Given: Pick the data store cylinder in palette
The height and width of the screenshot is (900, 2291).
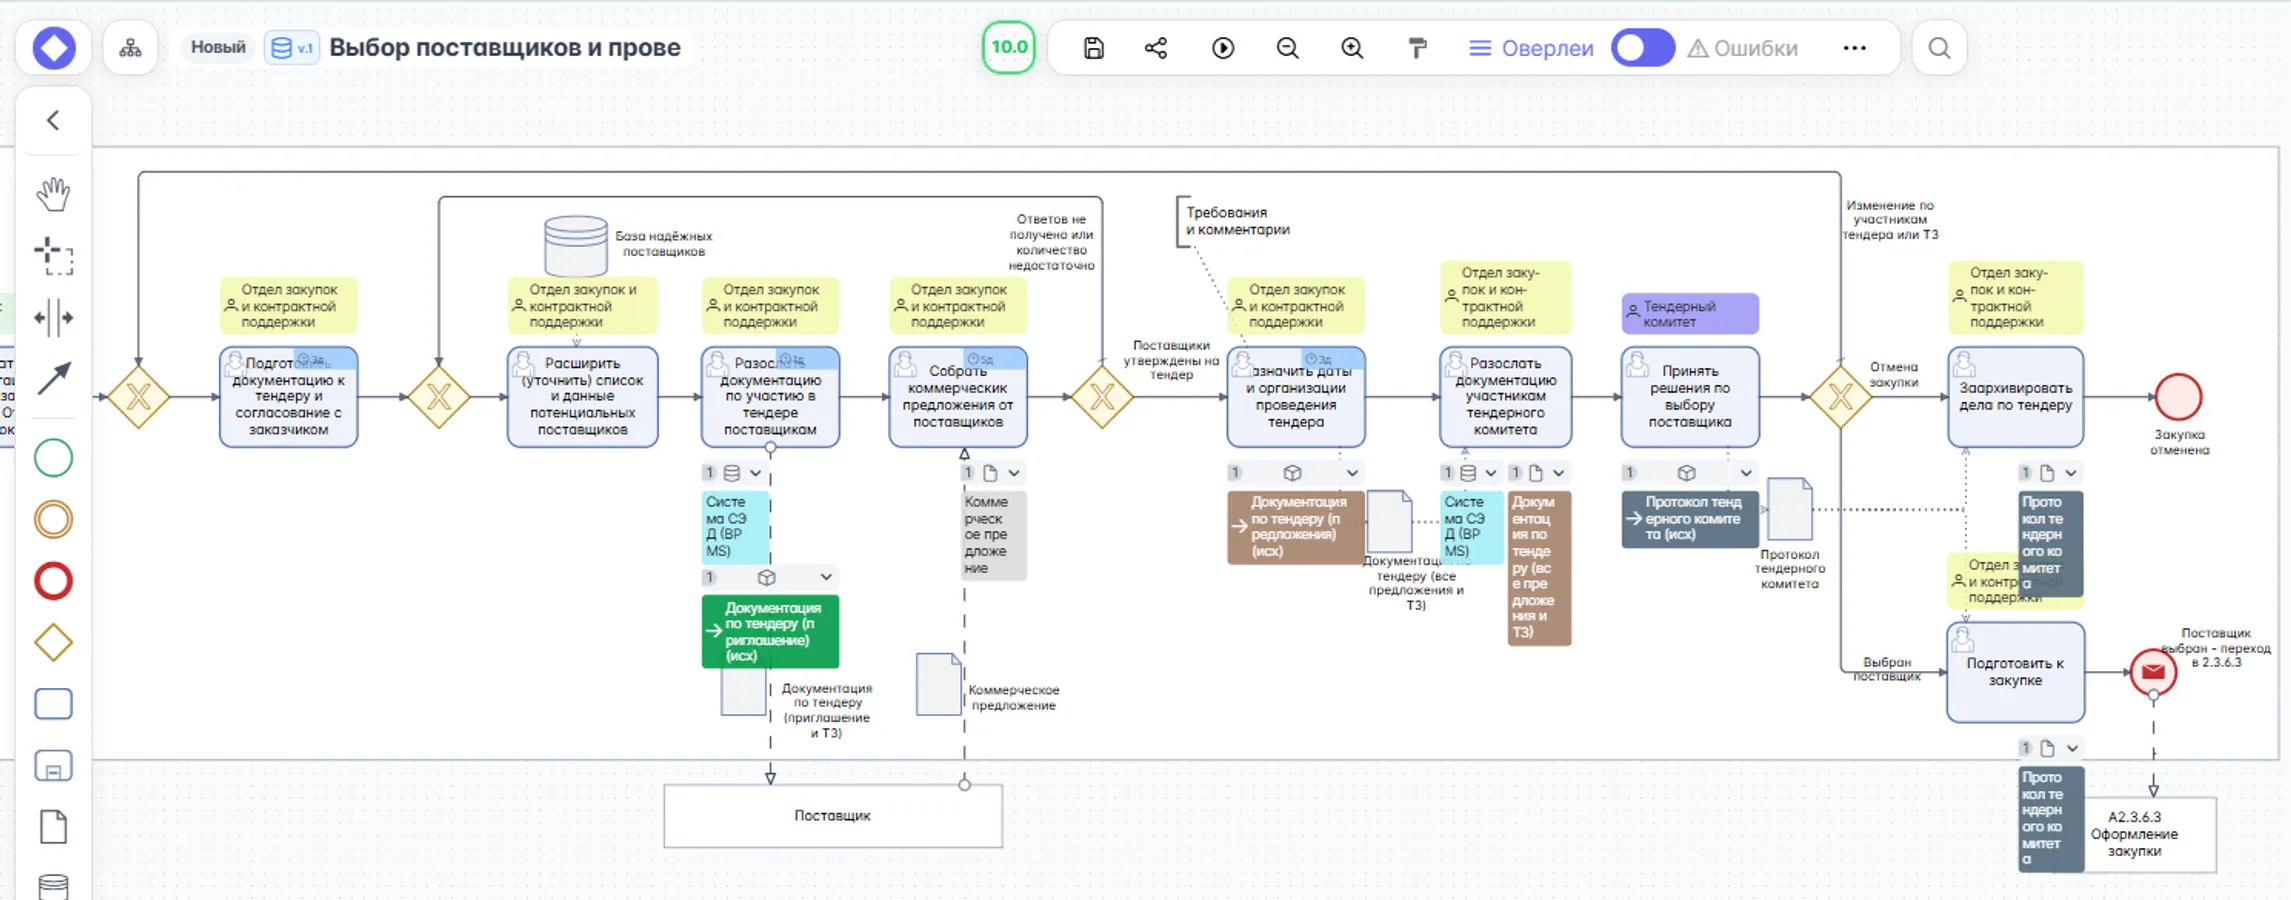Looking at the screenshot, I should 54,886.
